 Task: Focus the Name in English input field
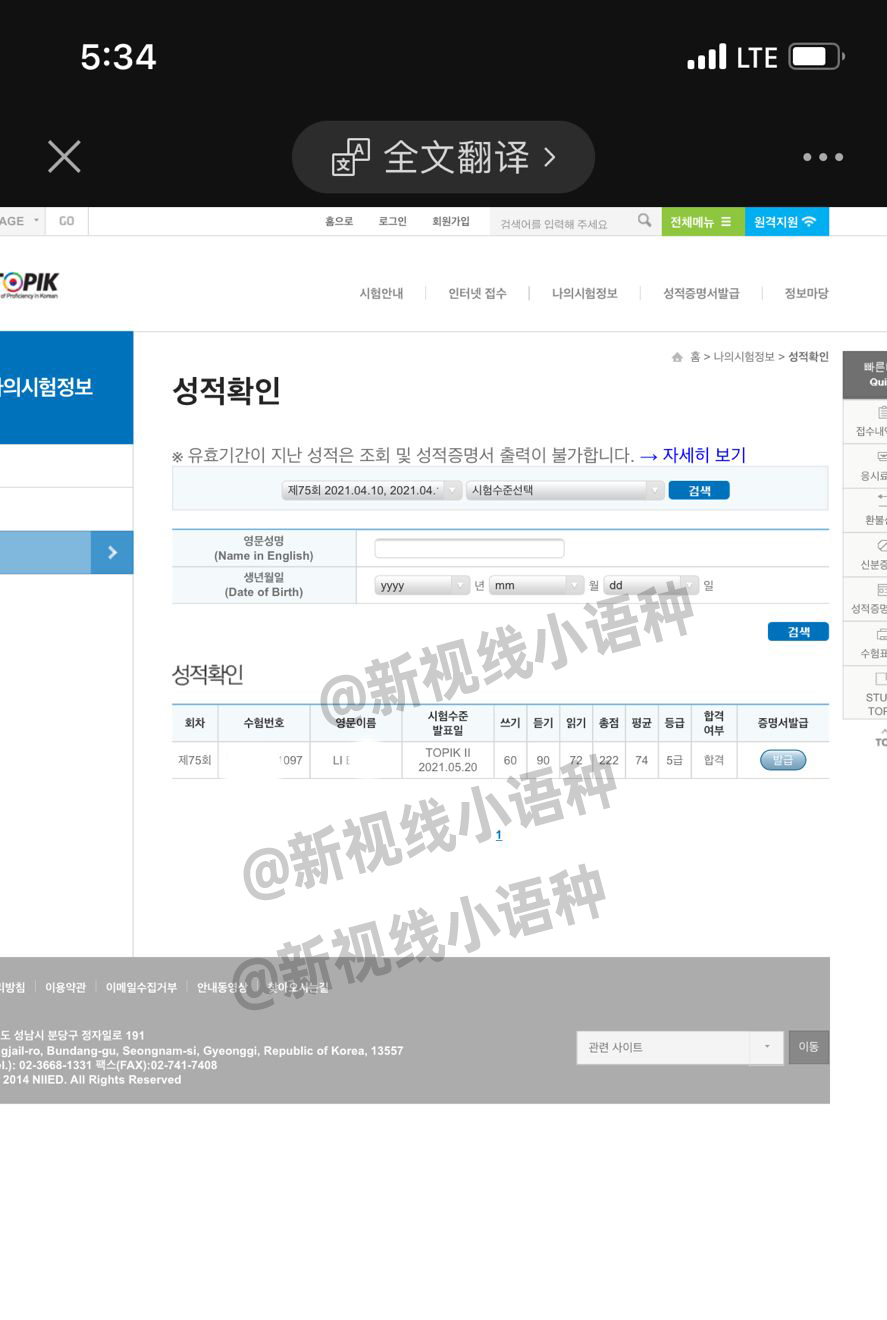click(469, 548)
